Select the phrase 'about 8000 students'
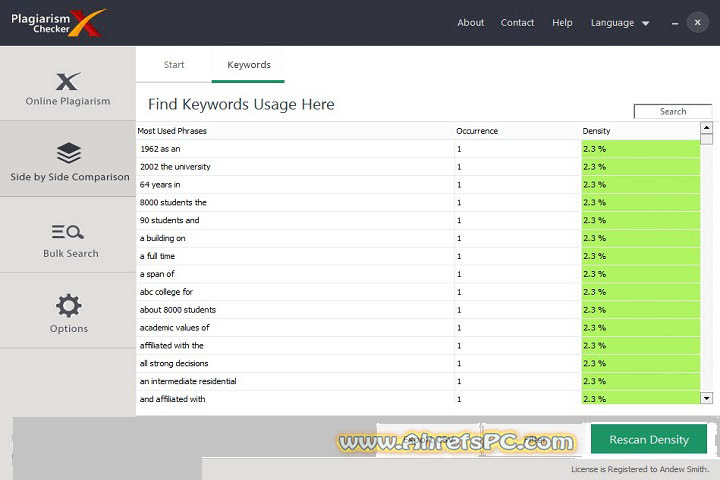Viewport: 720px width, 480px height. coord(178,310)
